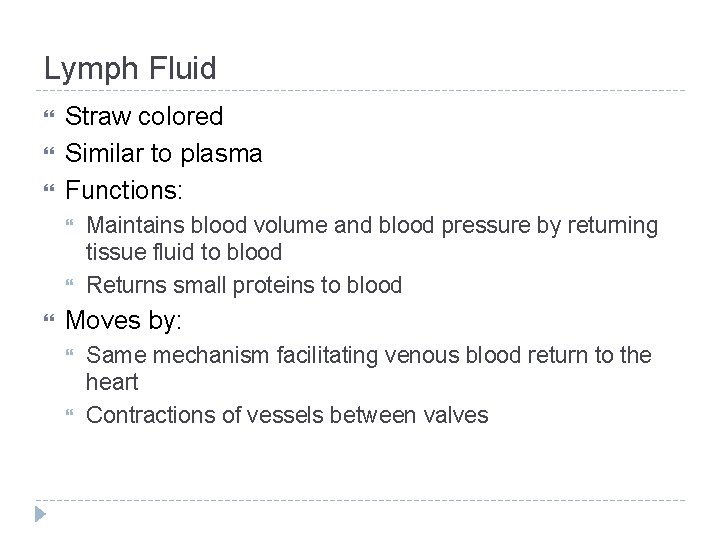Click the bullet marker beside Functions
The image size is (720, 540).
click(49, 191)
